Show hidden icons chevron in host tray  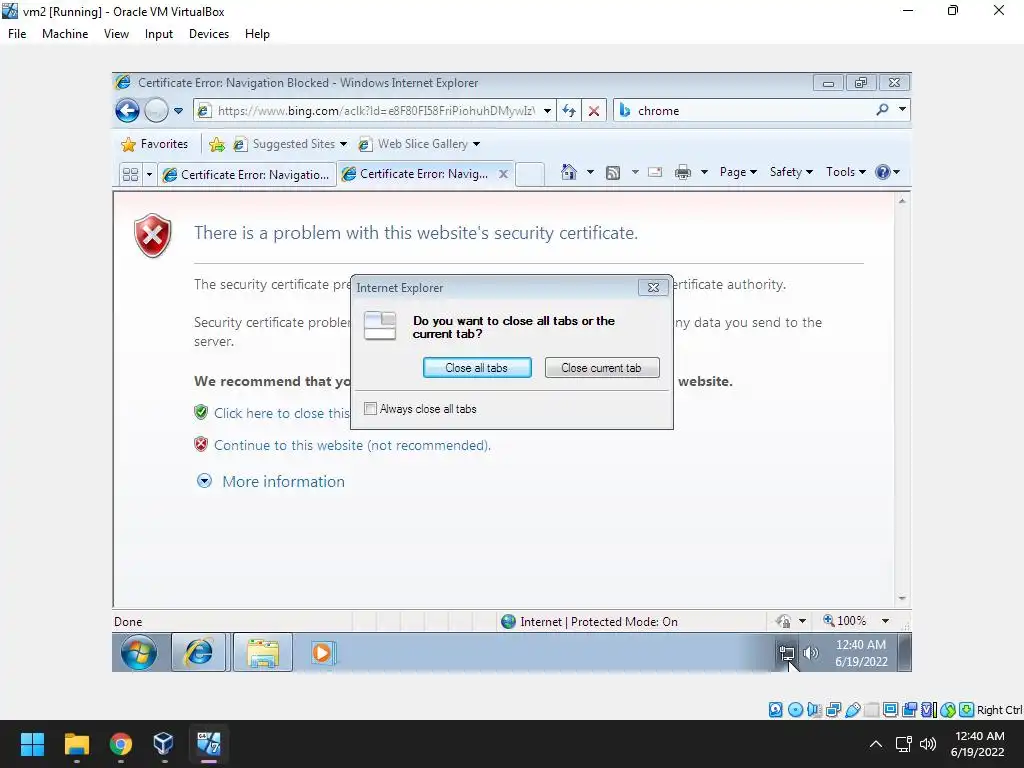[876, 744]
